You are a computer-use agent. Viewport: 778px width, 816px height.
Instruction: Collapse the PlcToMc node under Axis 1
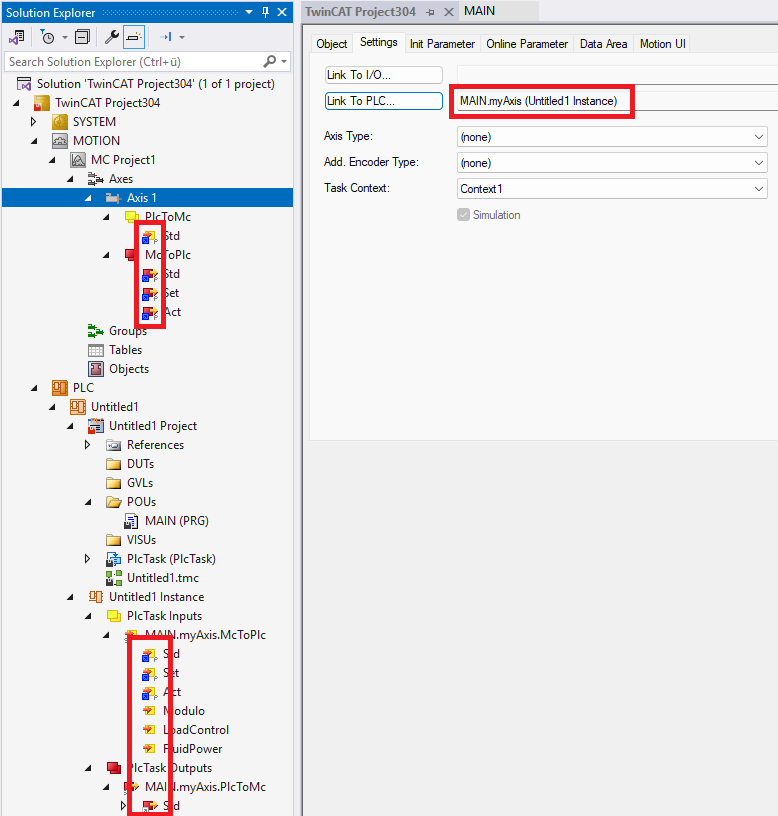pos(106,217)
